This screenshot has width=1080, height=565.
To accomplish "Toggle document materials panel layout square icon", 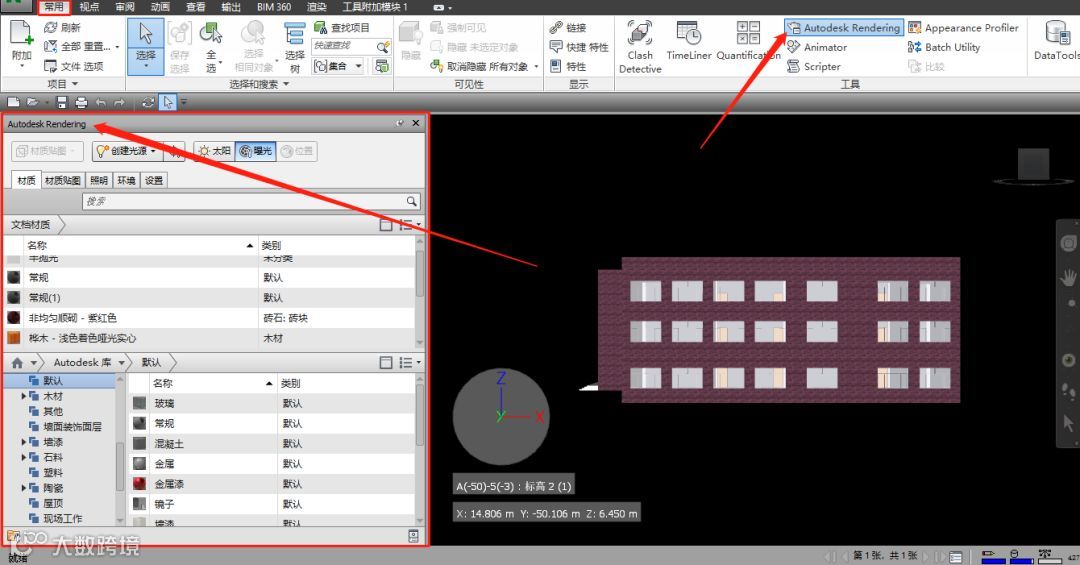I will click(386, 225).
